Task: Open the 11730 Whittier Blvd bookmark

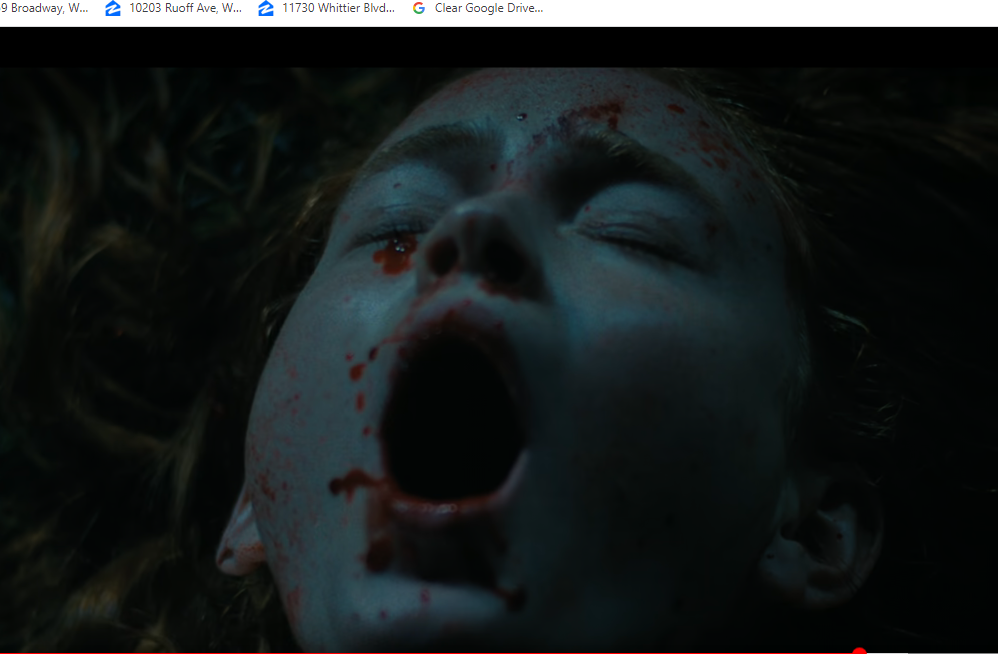Action: [327, 8]
